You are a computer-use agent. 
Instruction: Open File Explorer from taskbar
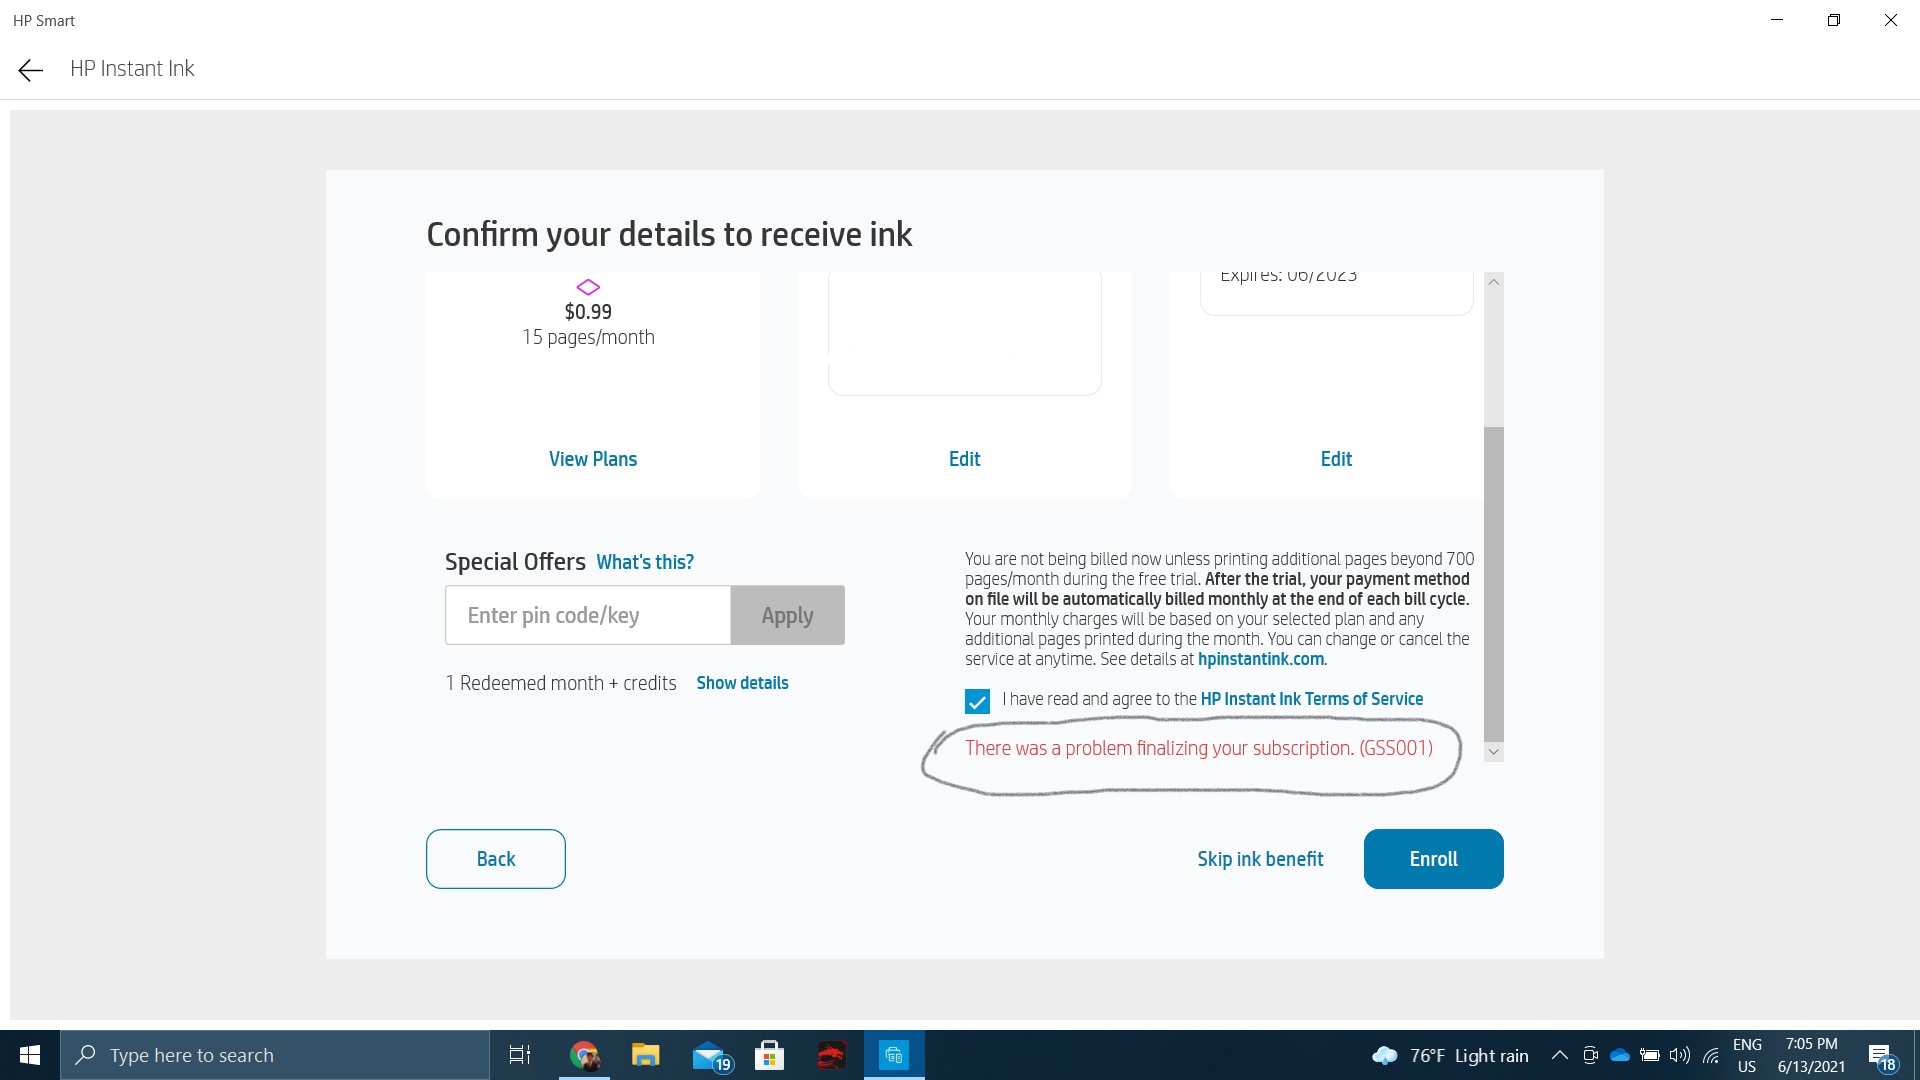click(646, 1055)
